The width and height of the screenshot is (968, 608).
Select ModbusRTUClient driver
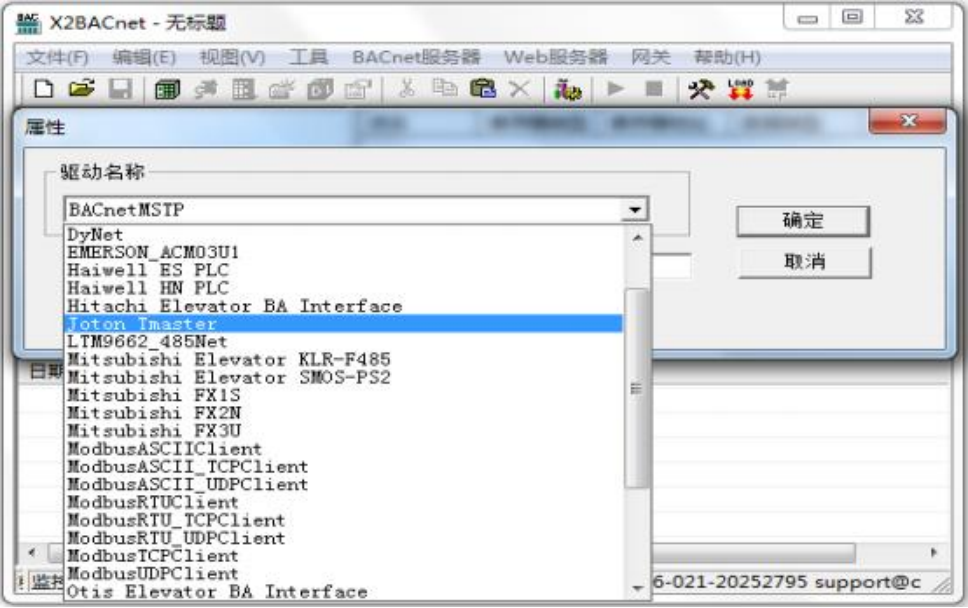coord(343,502)
